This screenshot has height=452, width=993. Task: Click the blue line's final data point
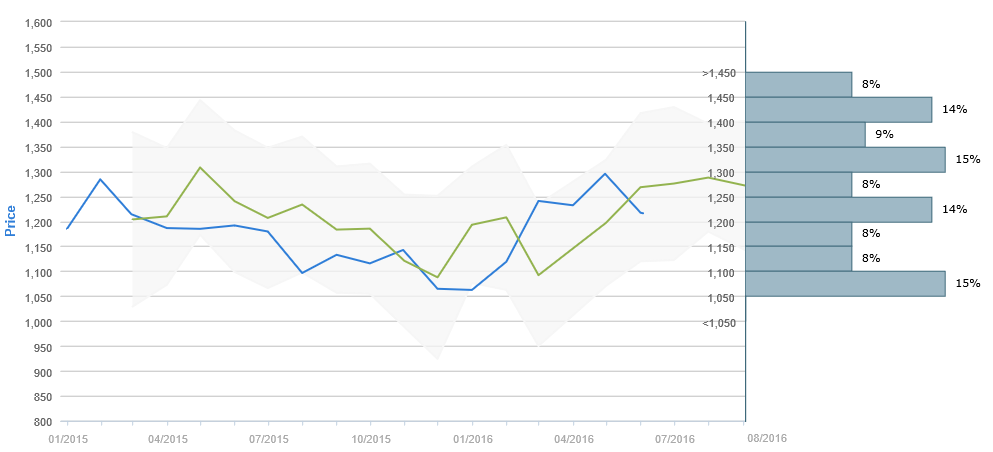(641, 213)
